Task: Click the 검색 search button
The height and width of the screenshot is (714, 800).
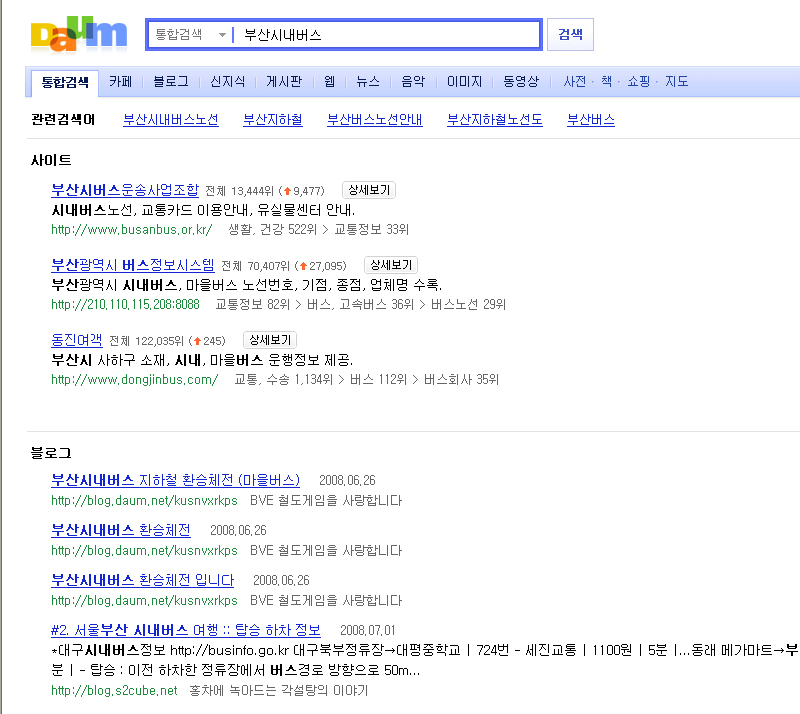Action: [570, 35]
